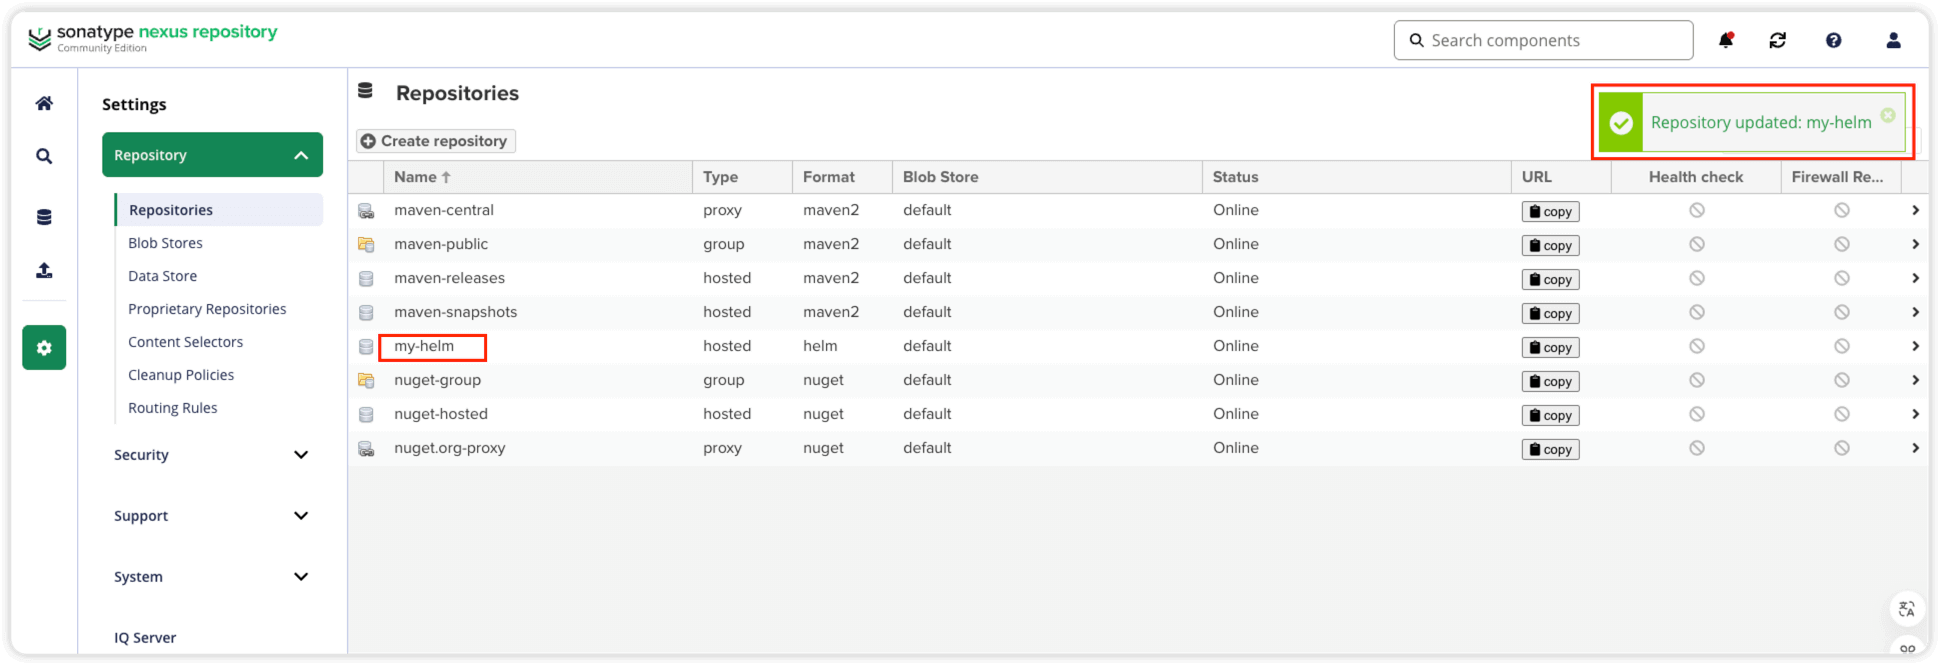
Task: Click firewall report icon for nuget-hosted
Action: [1842, 414]
